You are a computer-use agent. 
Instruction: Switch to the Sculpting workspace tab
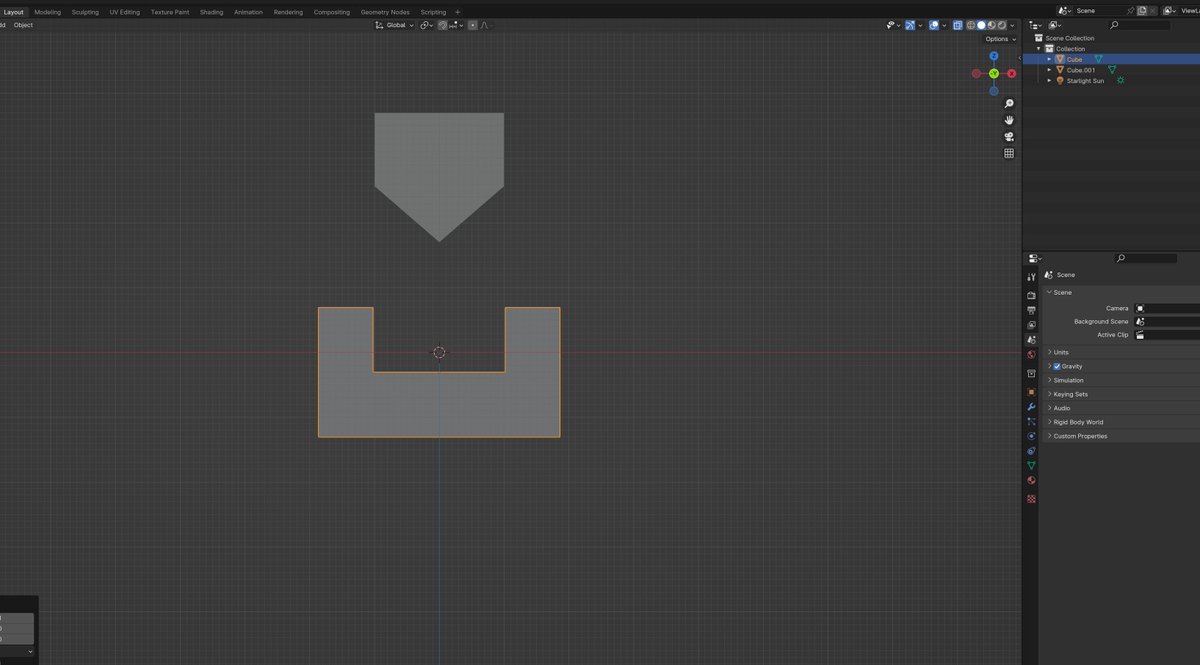tap(85, 12)
